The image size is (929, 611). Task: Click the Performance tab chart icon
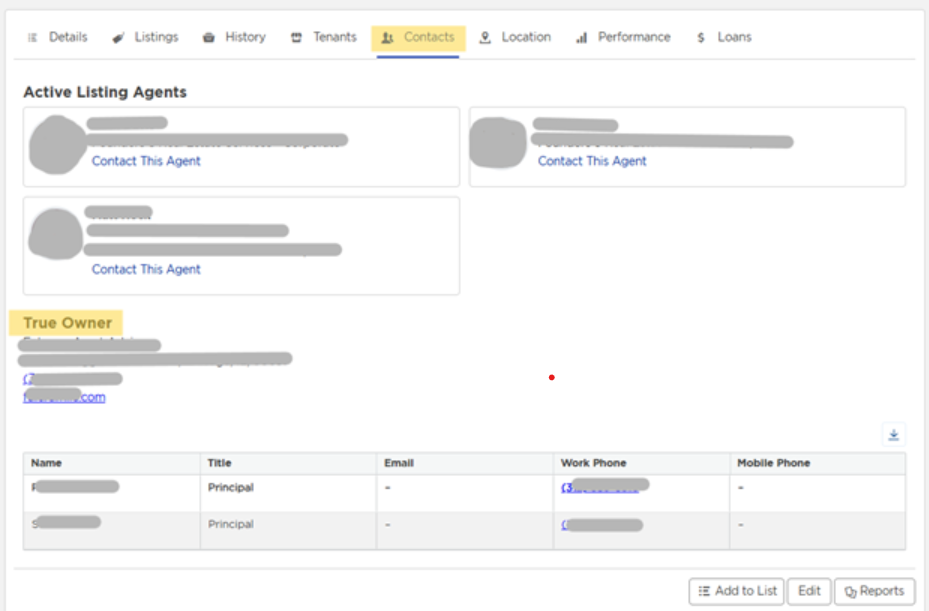click(581, 38)
